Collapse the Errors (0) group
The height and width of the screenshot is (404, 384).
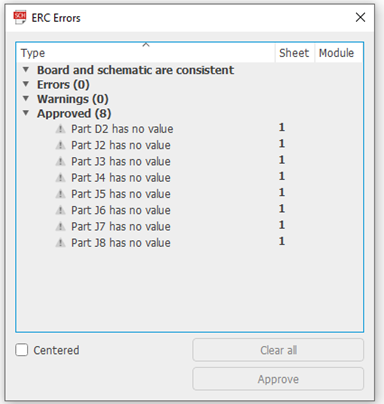tap(26, 84)
